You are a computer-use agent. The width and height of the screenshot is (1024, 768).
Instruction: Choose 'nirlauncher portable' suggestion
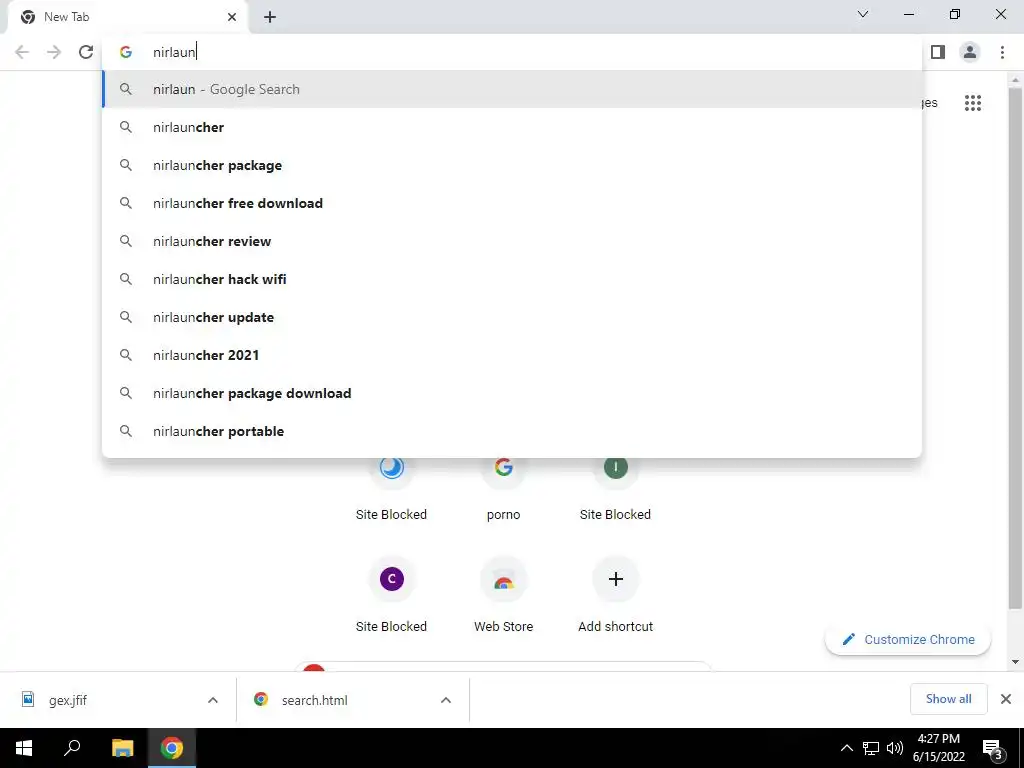pos(512,431)
